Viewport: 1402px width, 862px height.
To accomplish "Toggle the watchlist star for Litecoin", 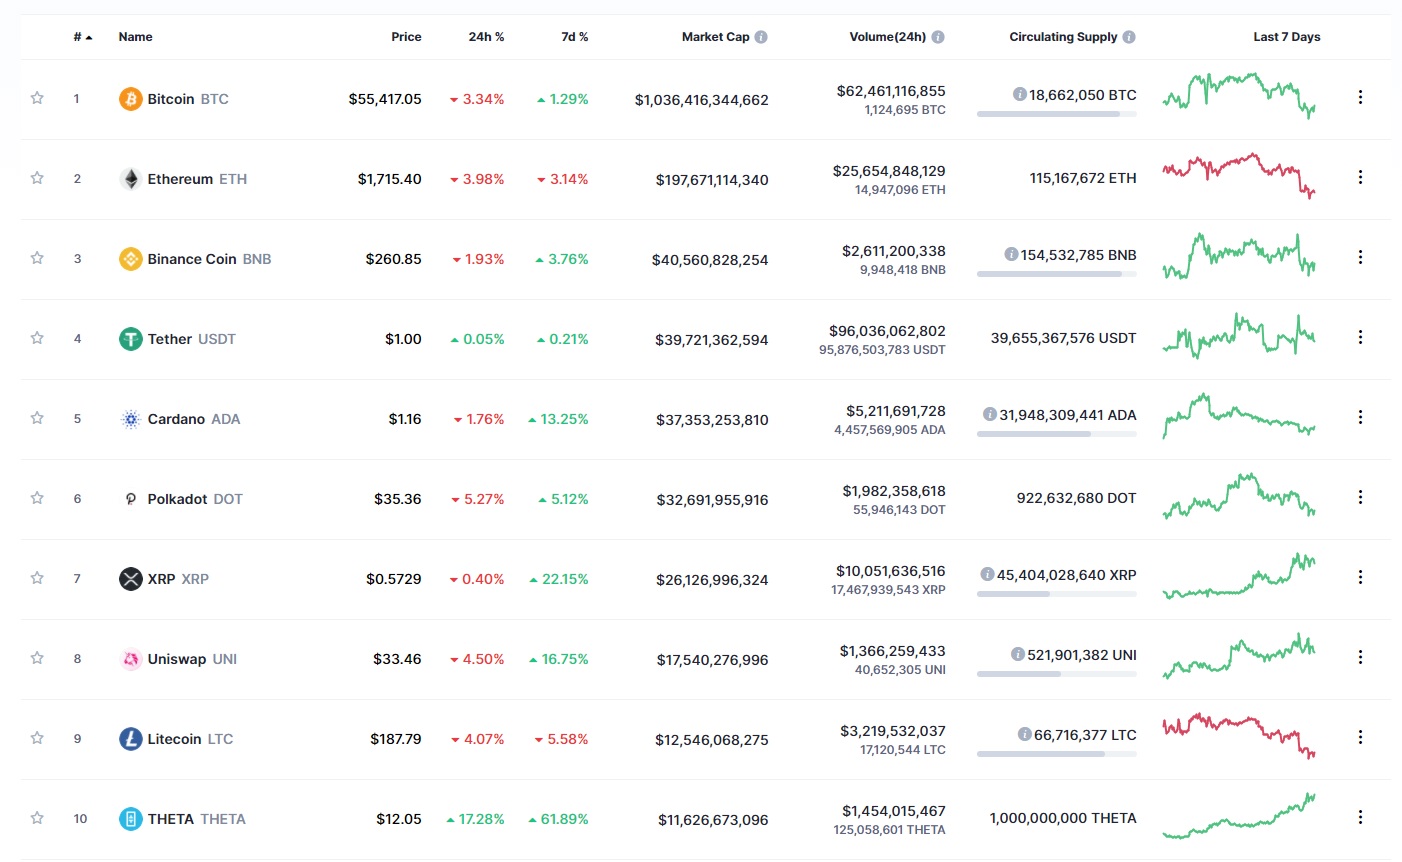I will [x=37, y=738].
